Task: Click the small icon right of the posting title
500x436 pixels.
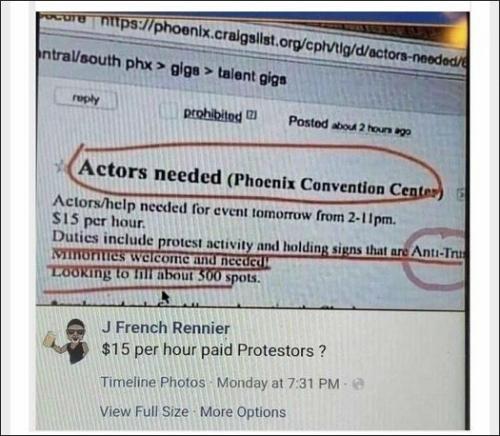Action: [x=460, y=194]
